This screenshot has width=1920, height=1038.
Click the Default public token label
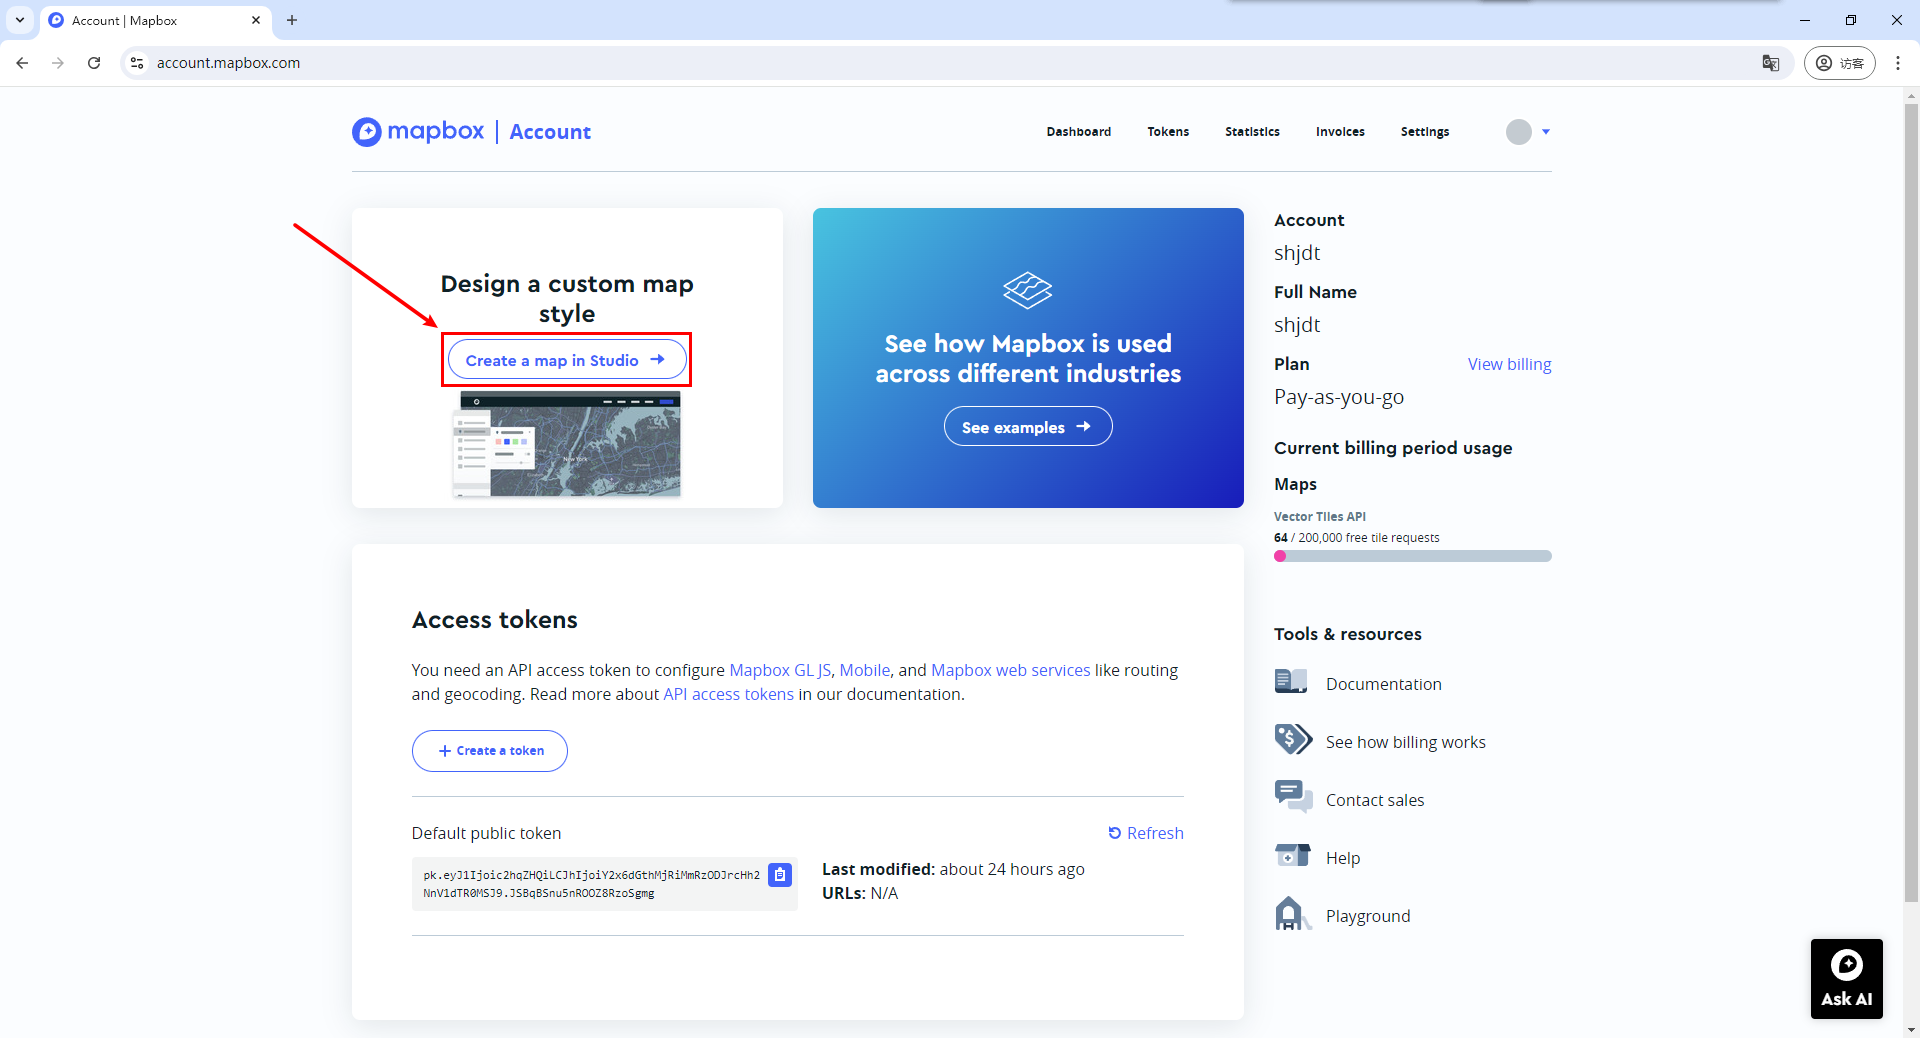click(x=487, y=833)
